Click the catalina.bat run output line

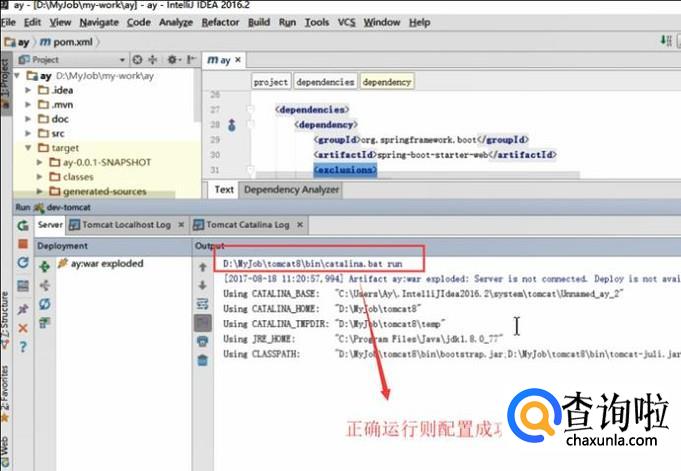tap(313, 264)
